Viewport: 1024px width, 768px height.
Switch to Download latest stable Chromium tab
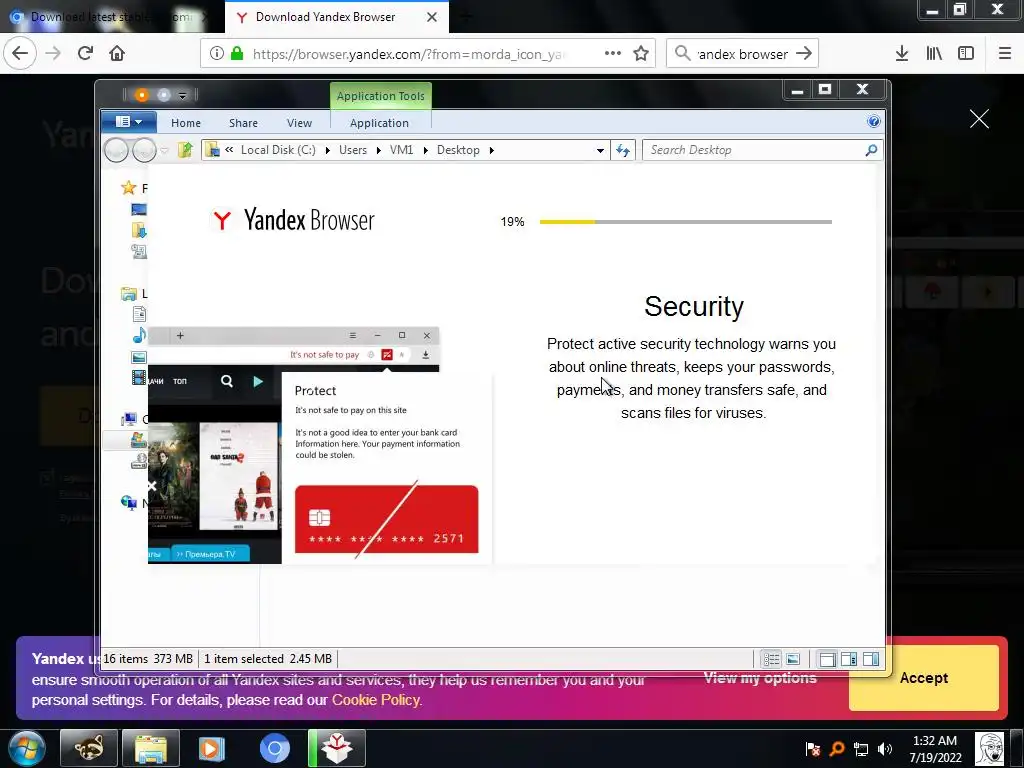(x=110, y=17)
